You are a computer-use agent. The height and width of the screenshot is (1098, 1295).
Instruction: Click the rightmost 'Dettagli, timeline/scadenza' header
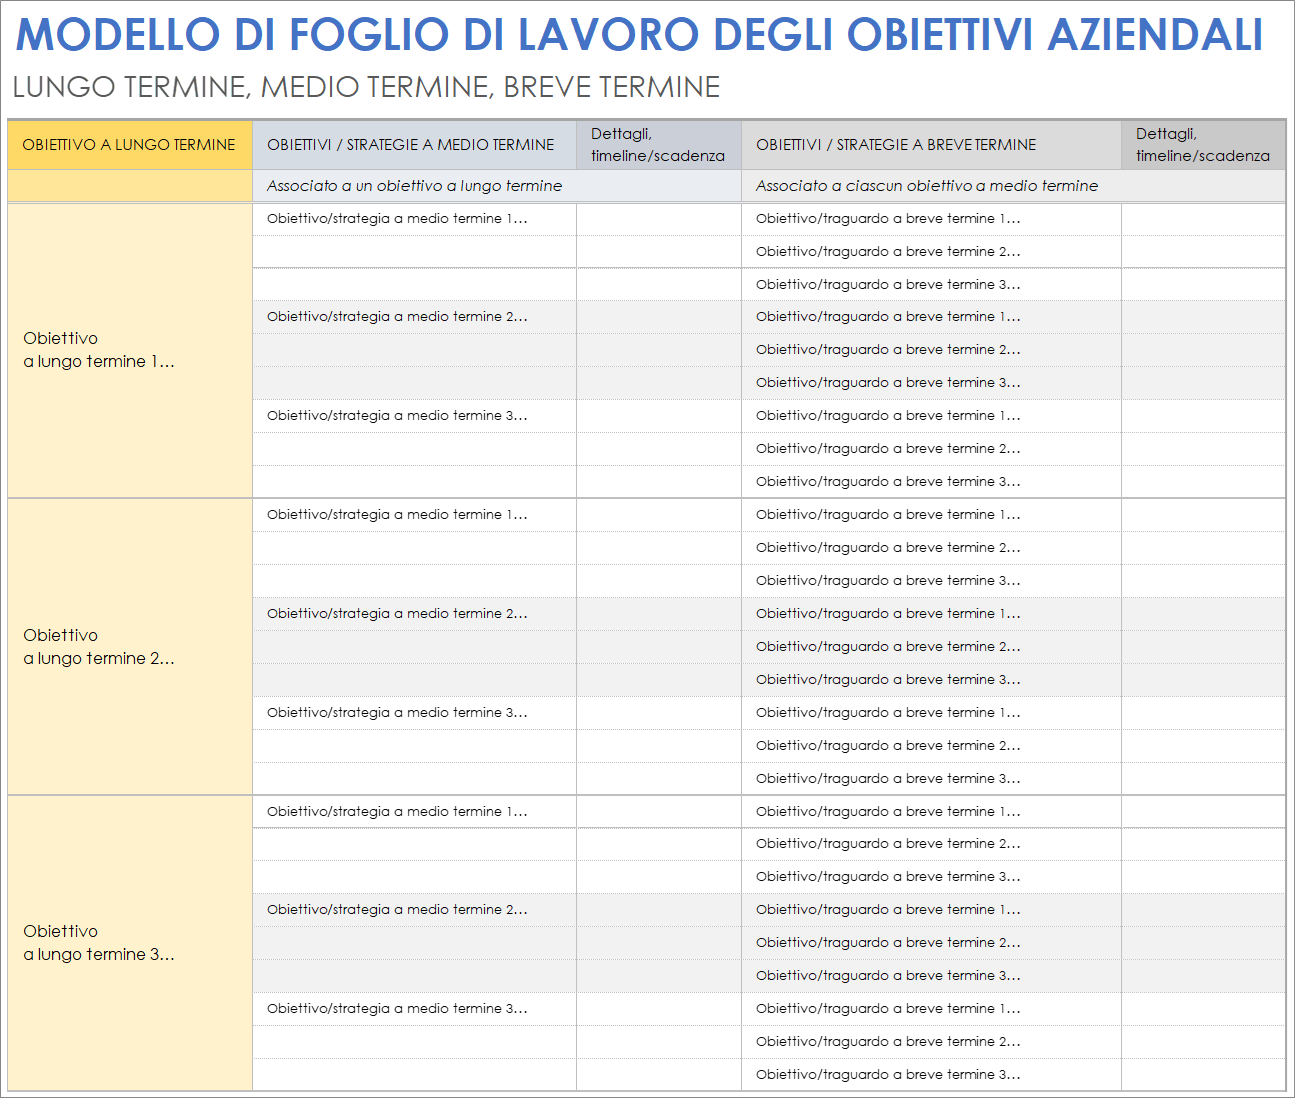(1203, 145)
